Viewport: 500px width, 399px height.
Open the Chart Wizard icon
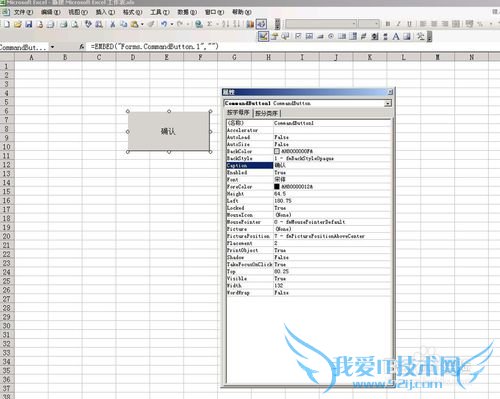pyautogui.click(x=250, y=24)
